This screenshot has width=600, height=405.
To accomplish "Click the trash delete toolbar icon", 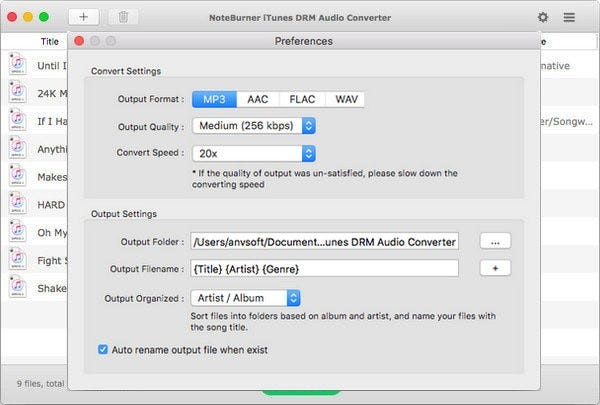I will click(x=123, y=17).
